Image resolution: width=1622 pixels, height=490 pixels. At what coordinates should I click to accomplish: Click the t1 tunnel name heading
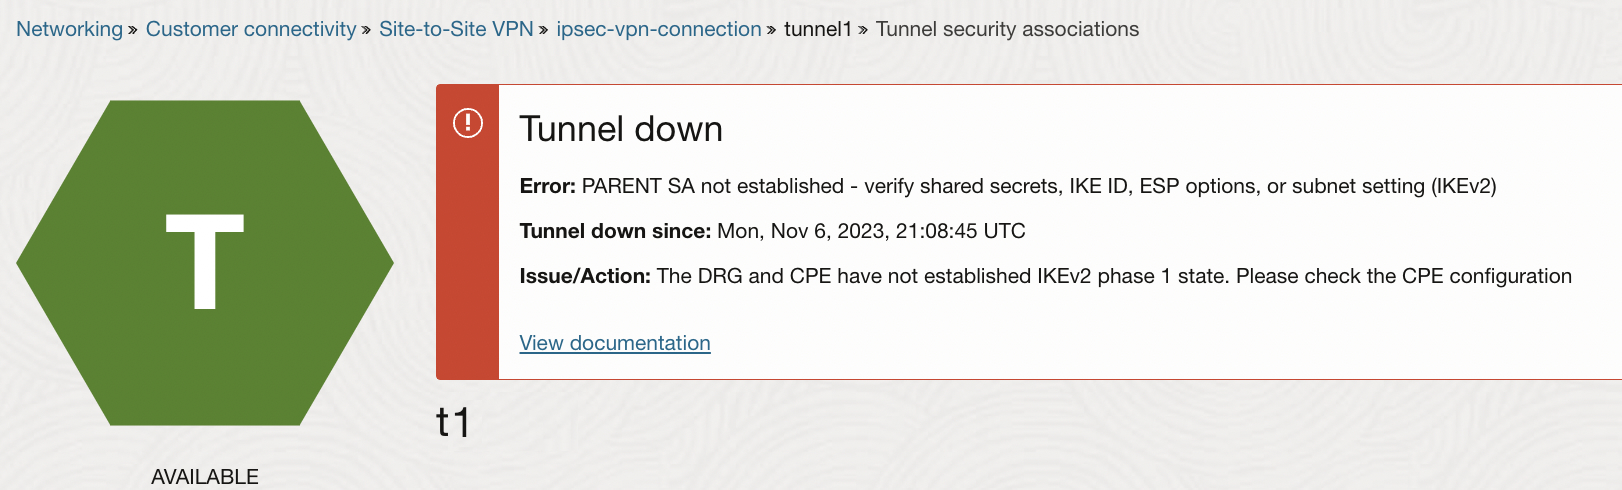[453, 422]
